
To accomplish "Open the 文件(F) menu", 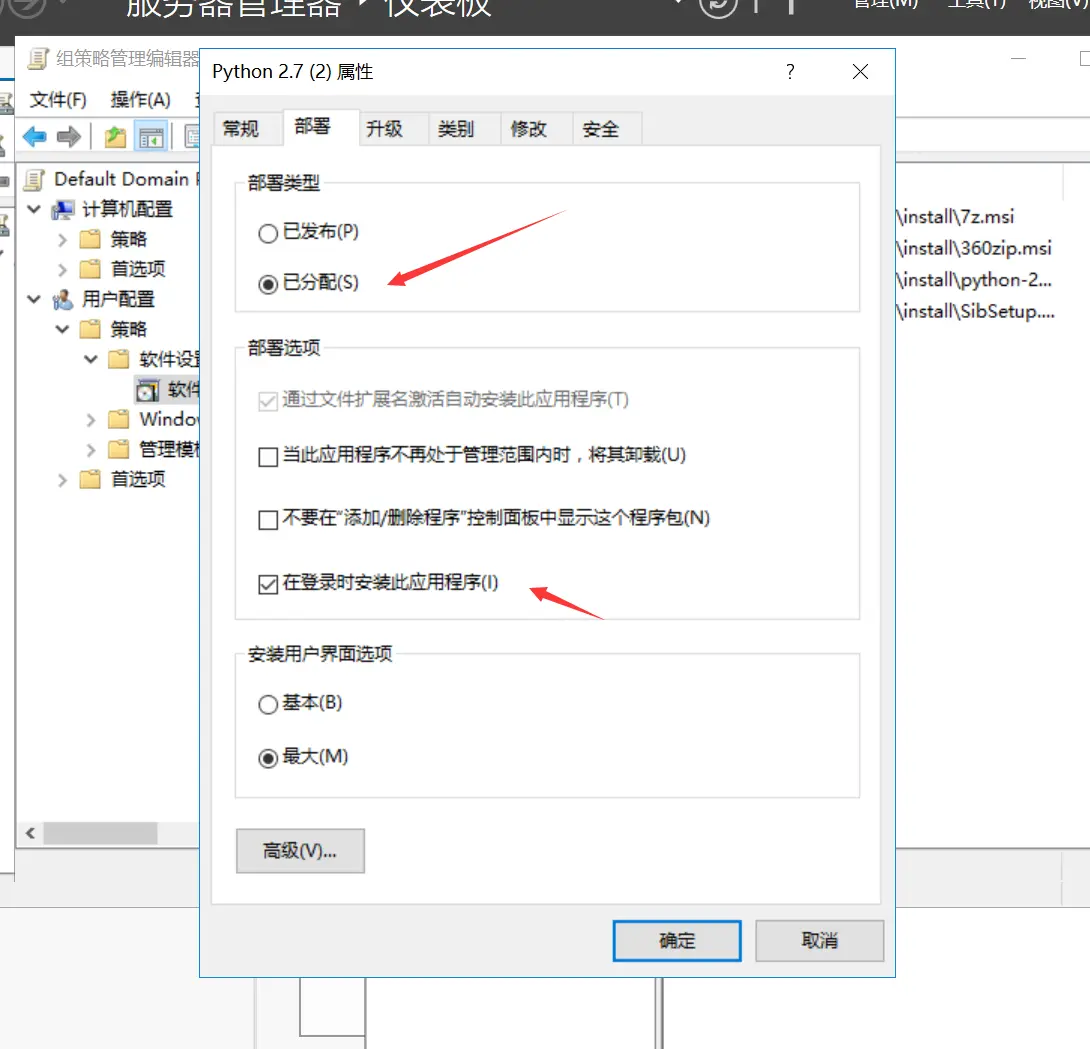I will (58, 100).
